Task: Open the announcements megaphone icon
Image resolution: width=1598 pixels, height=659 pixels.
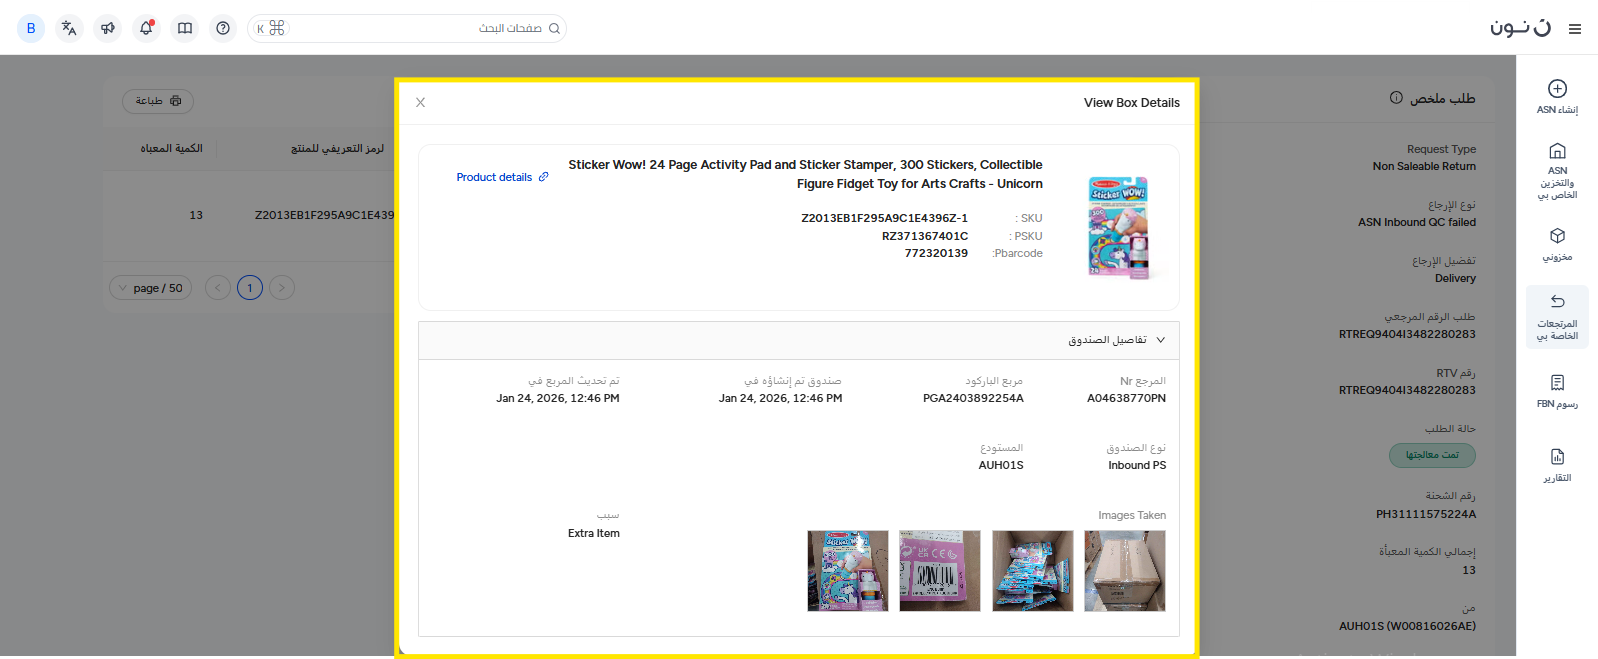Action: (108, 28)
